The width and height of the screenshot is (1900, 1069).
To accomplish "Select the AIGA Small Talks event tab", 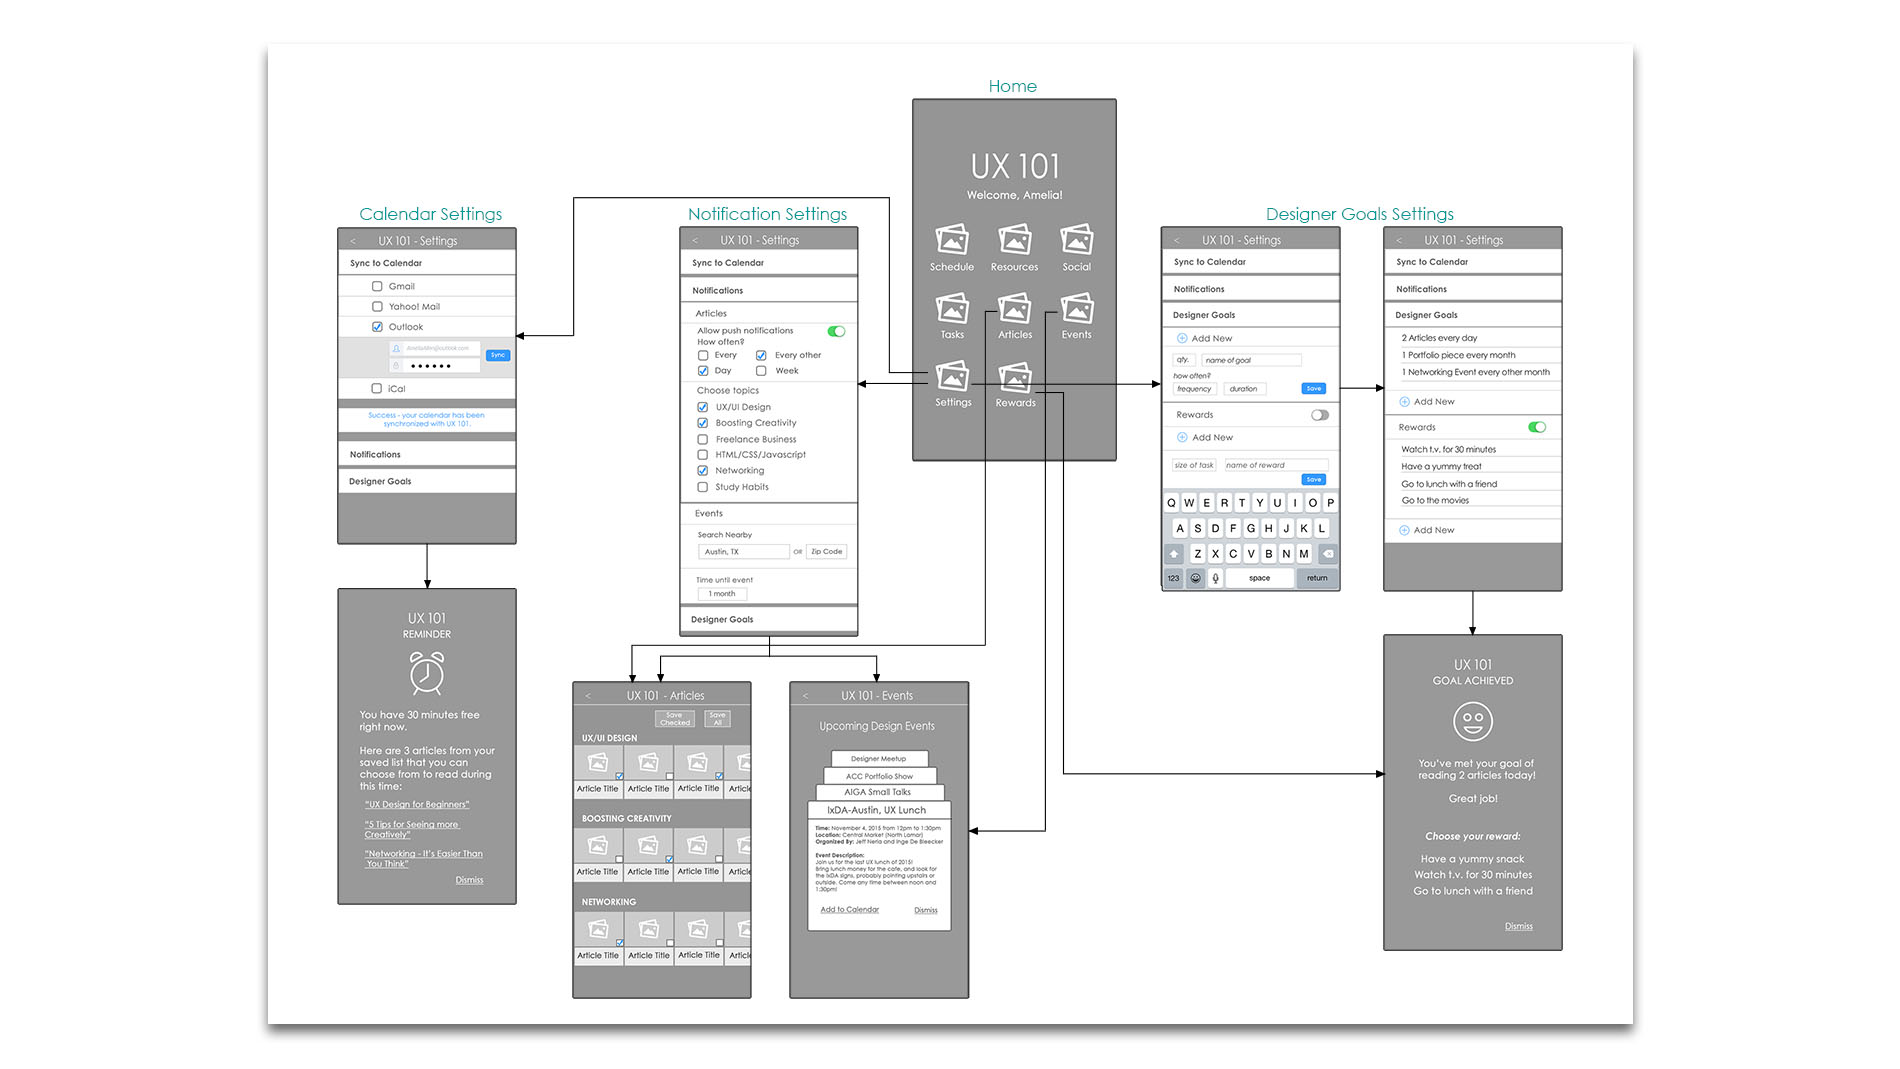I will tap(878, 792).
